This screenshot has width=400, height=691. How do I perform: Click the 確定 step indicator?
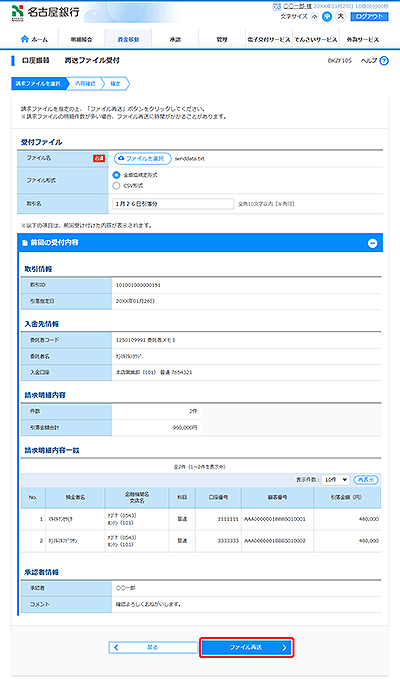pyautogui.click(x=115, y=84)
